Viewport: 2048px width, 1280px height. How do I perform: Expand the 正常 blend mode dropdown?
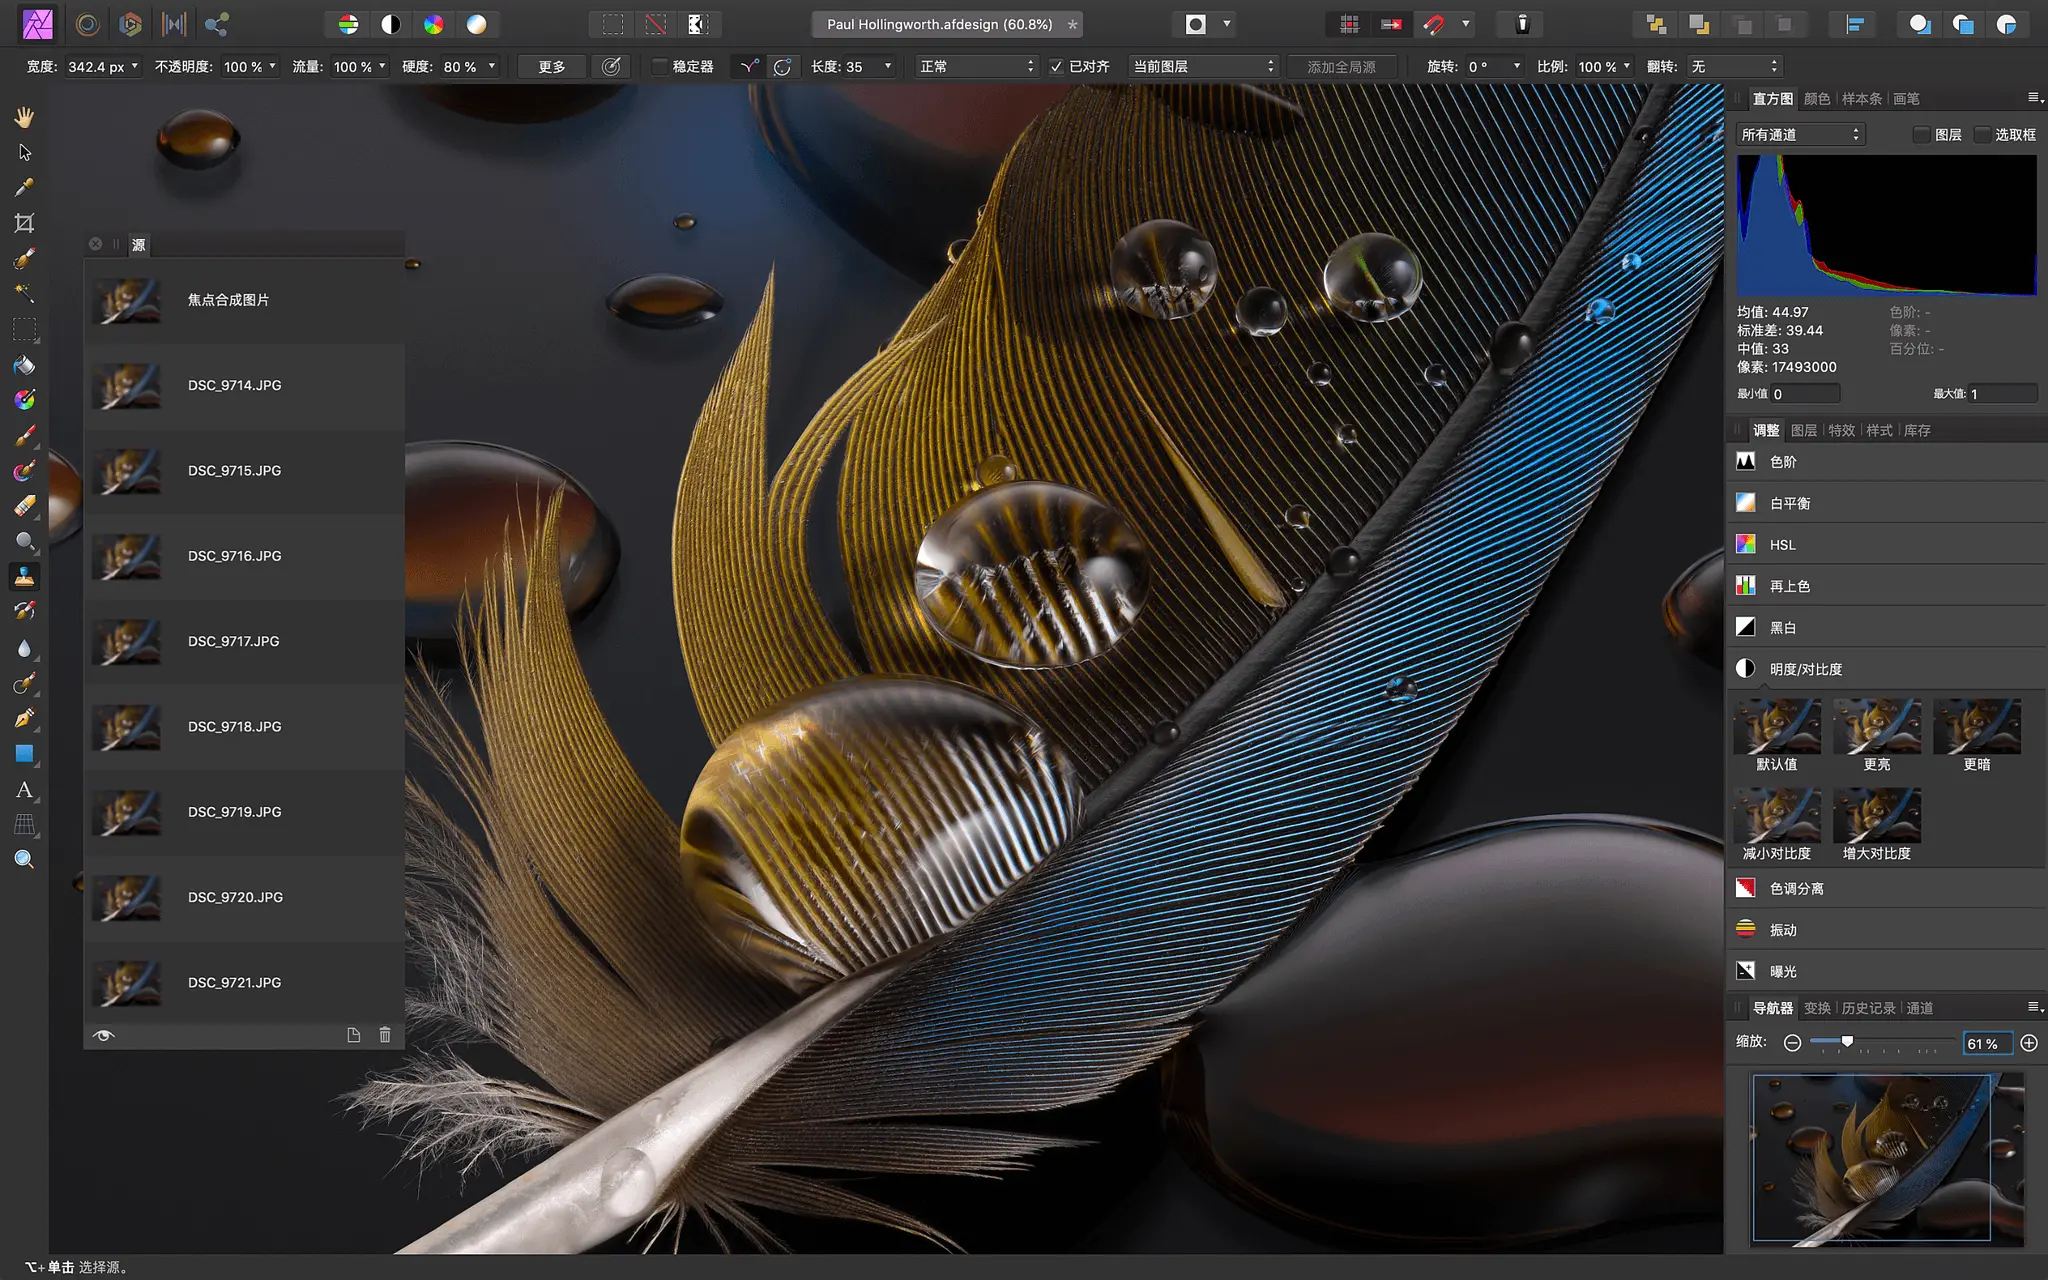976,67
